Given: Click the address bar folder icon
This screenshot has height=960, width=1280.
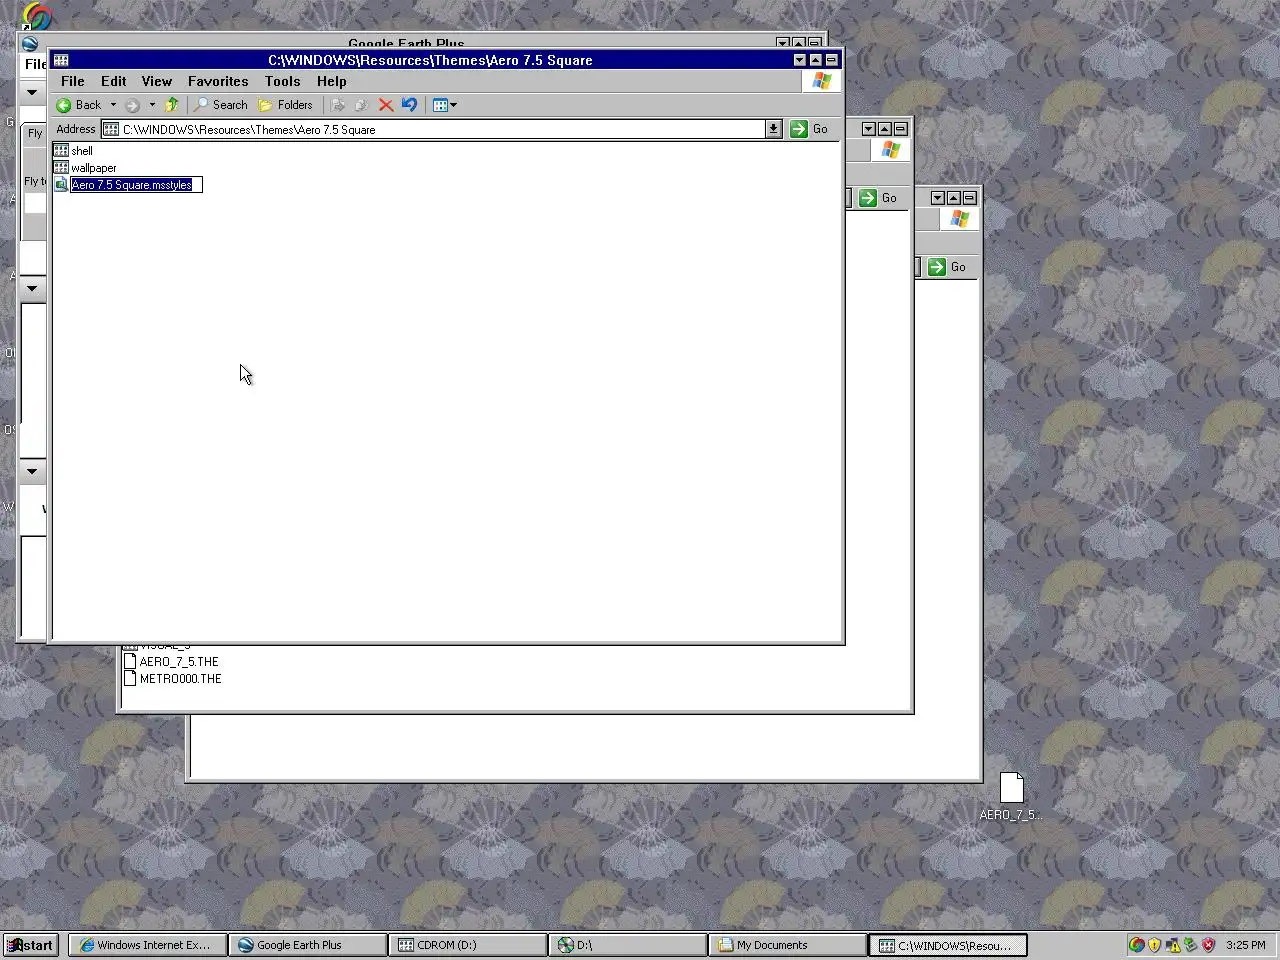Looking at the screenshot, I should (111, 129).
